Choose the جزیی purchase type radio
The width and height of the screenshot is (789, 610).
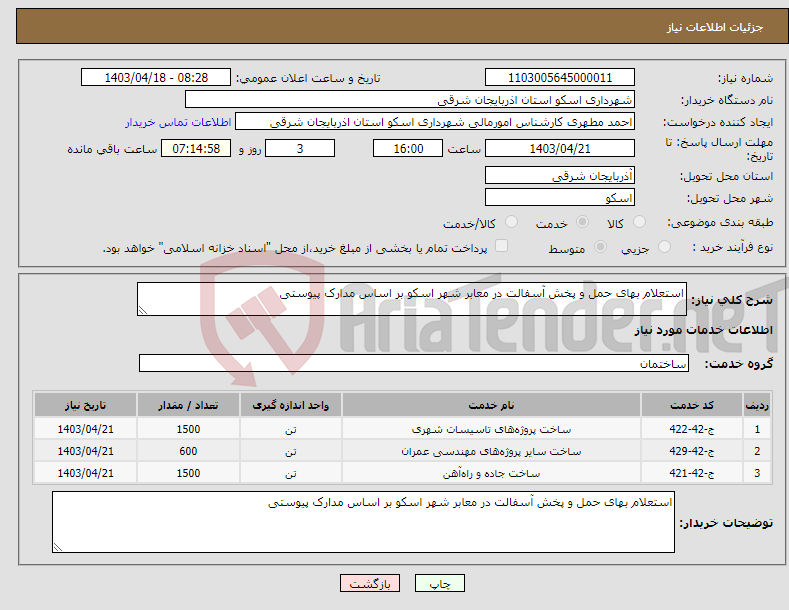tap(664, 247)
